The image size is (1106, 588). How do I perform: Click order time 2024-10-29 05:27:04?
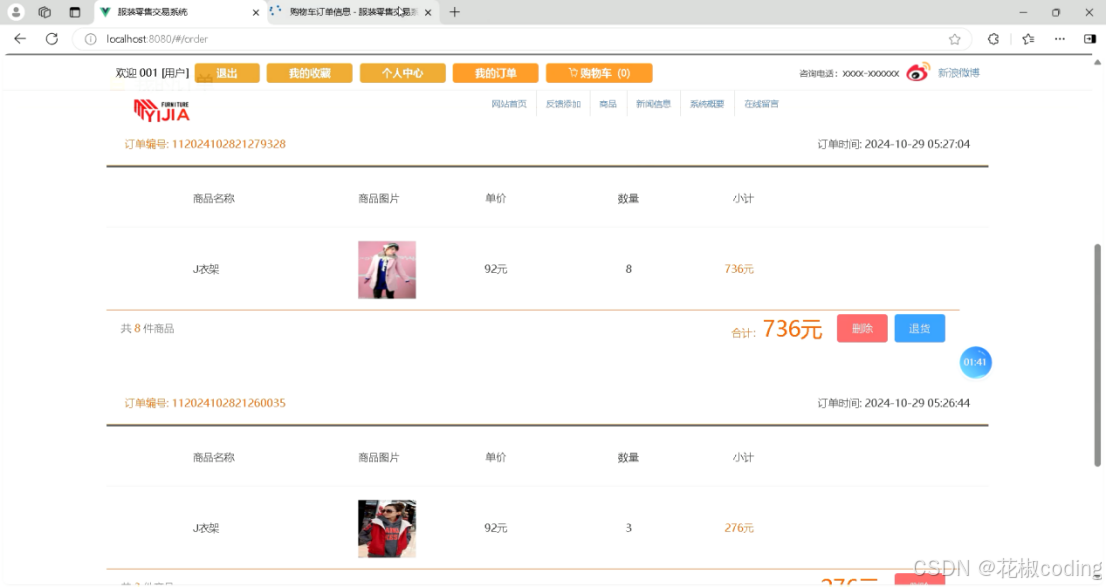917,144
